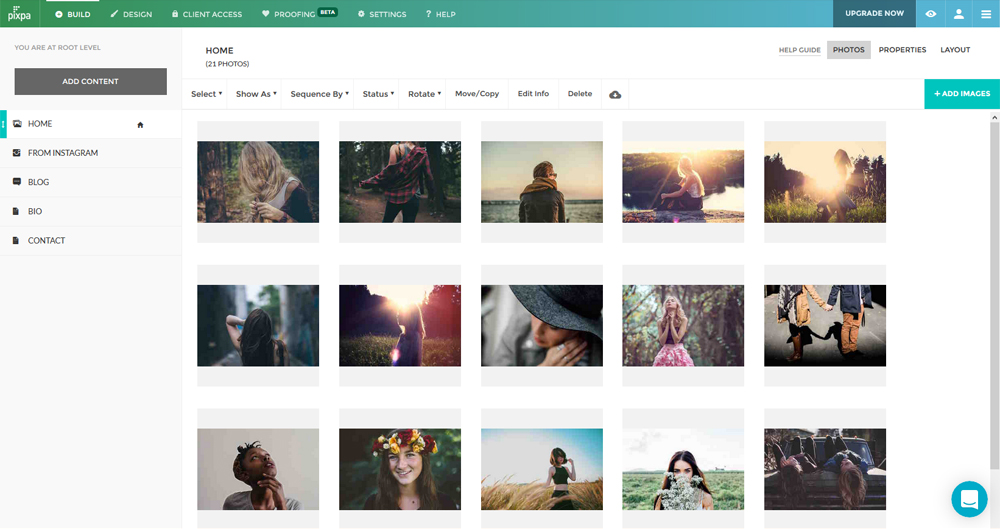Click the Home gallery icon in sidebar
This screenshot has width=1000, height=529.
tap(17, 124)
